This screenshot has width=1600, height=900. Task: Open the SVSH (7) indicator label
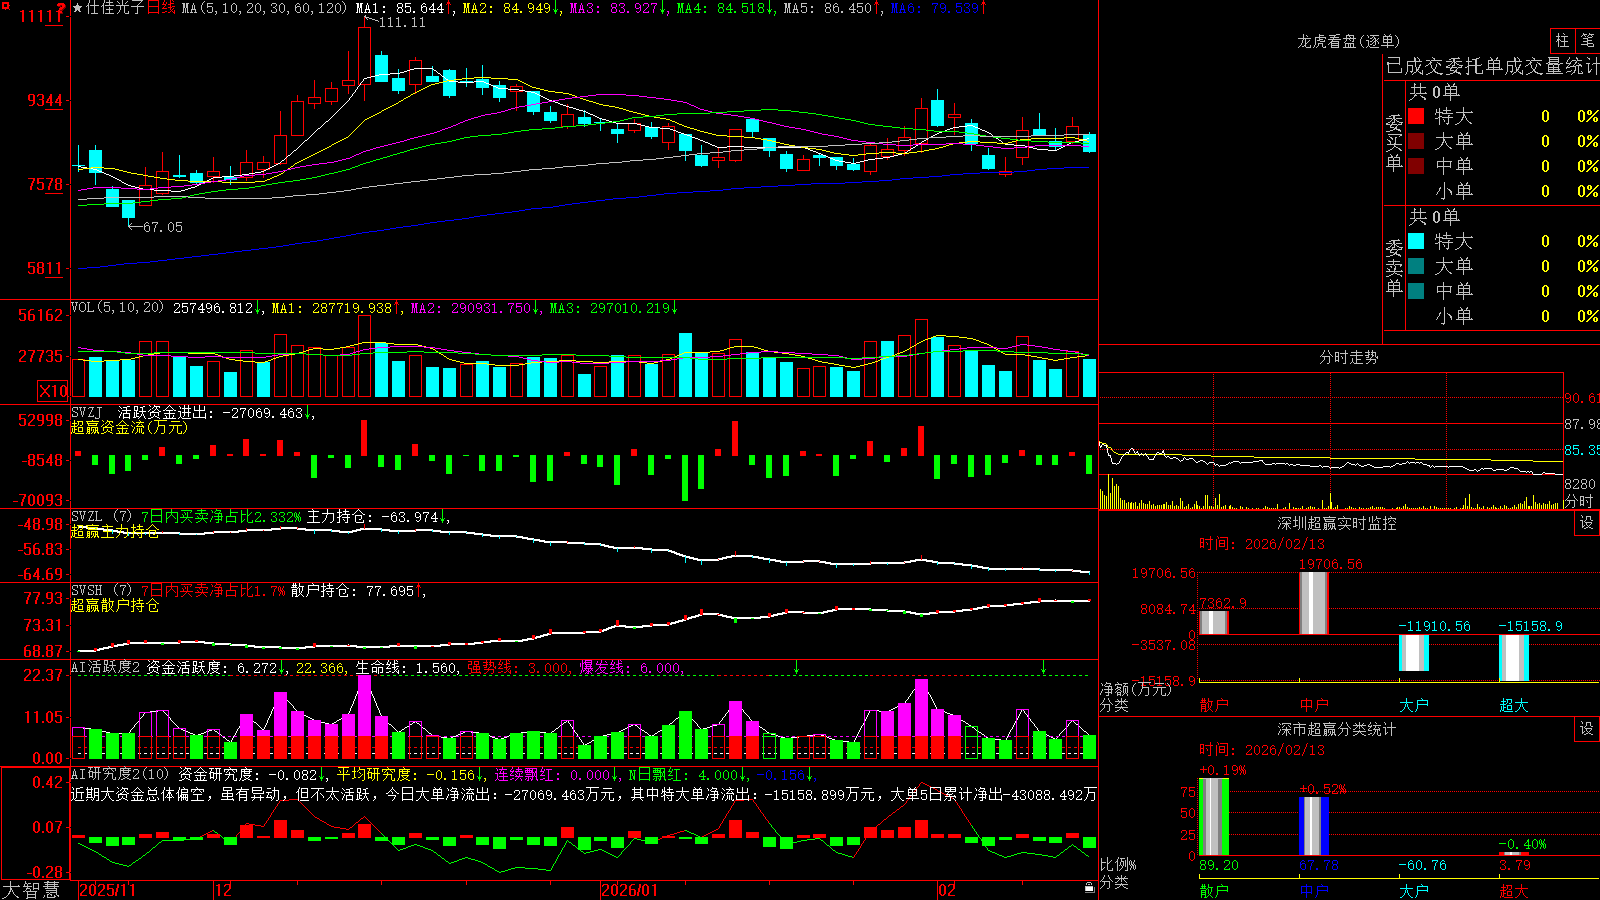tap(101, 590)
